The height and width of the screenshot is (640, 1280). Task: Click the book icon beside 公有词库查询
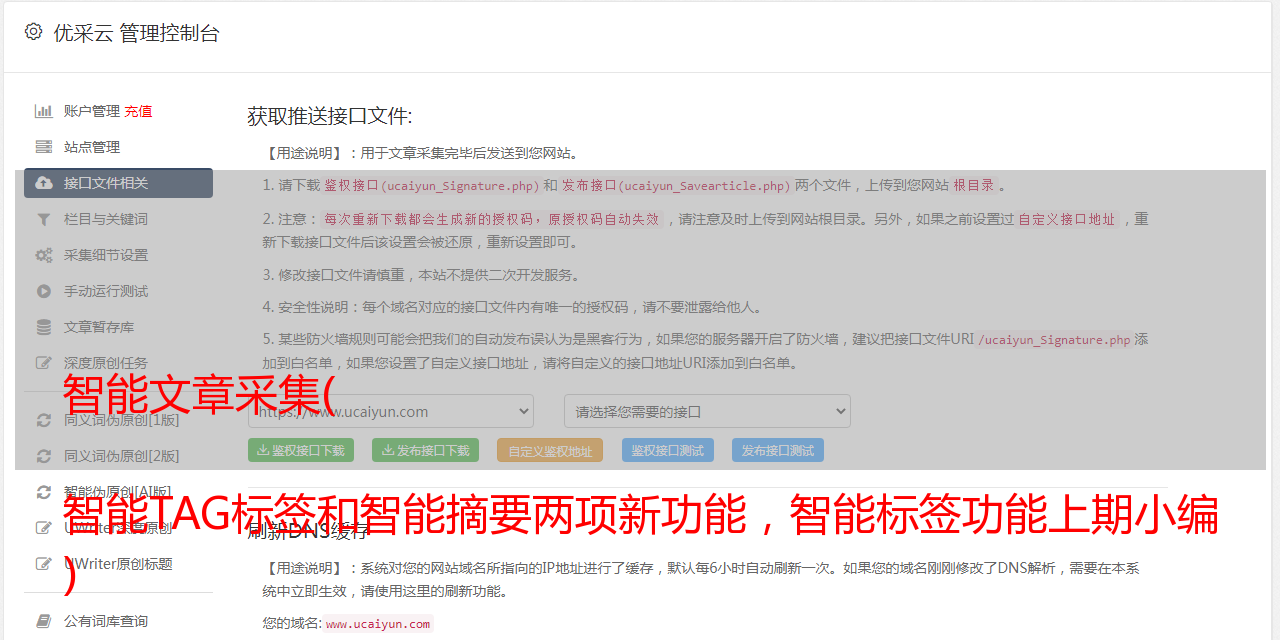pos(43,621)
